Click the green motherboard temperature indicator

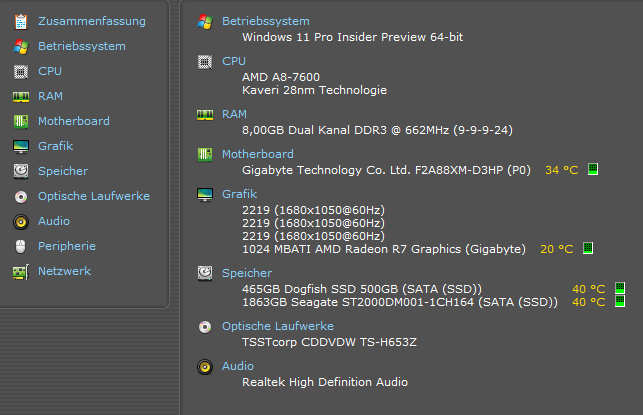[593, 169]
